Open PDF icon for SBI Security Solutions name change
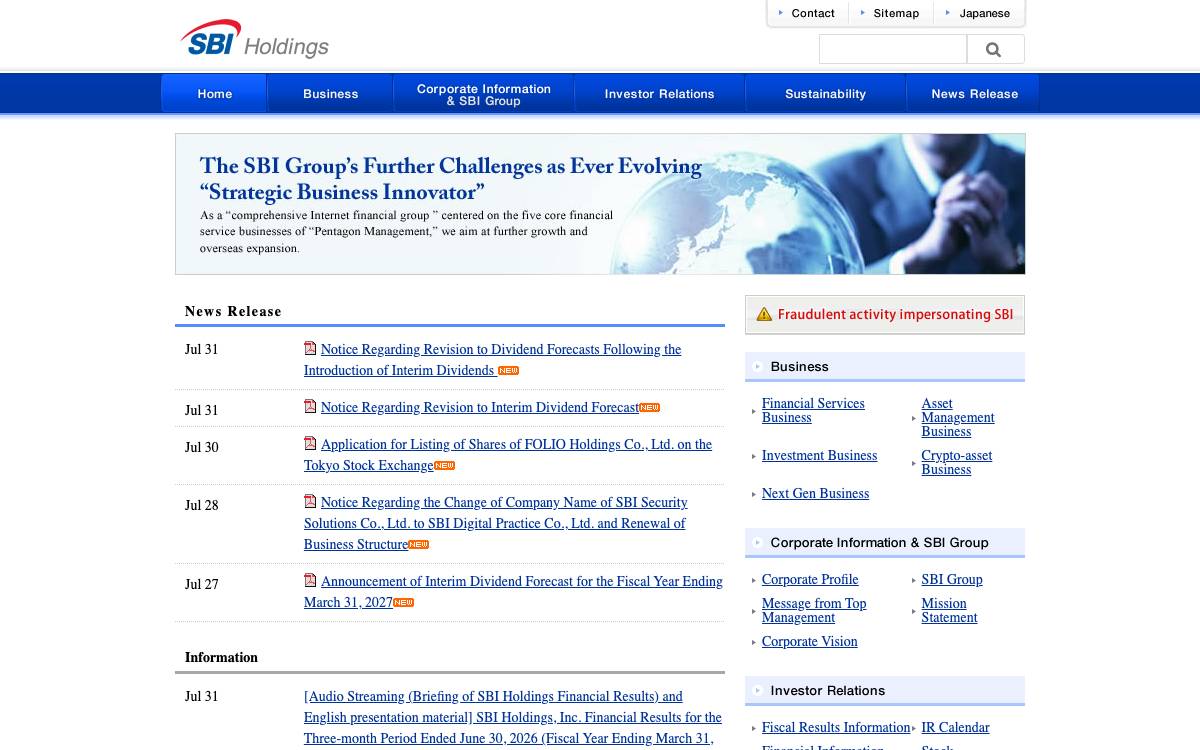Viewport: 1200px width, 750px height. pyautogui.click(x=310, y=502)
